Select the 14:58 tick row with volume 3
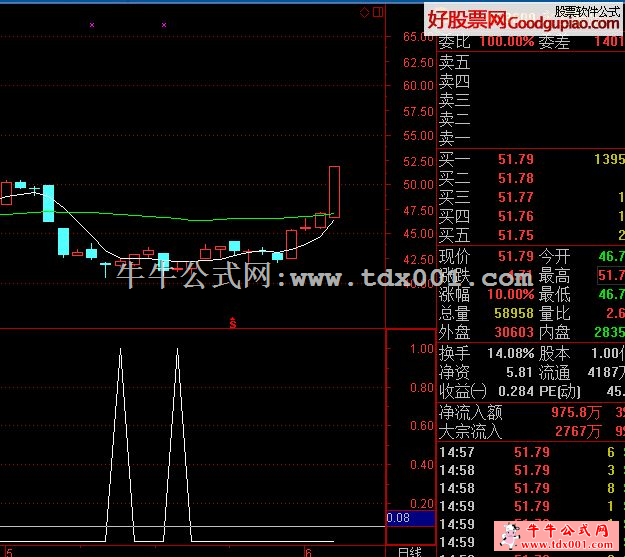Viewport: 625px width, 557px height. click(x=531, y=470)
